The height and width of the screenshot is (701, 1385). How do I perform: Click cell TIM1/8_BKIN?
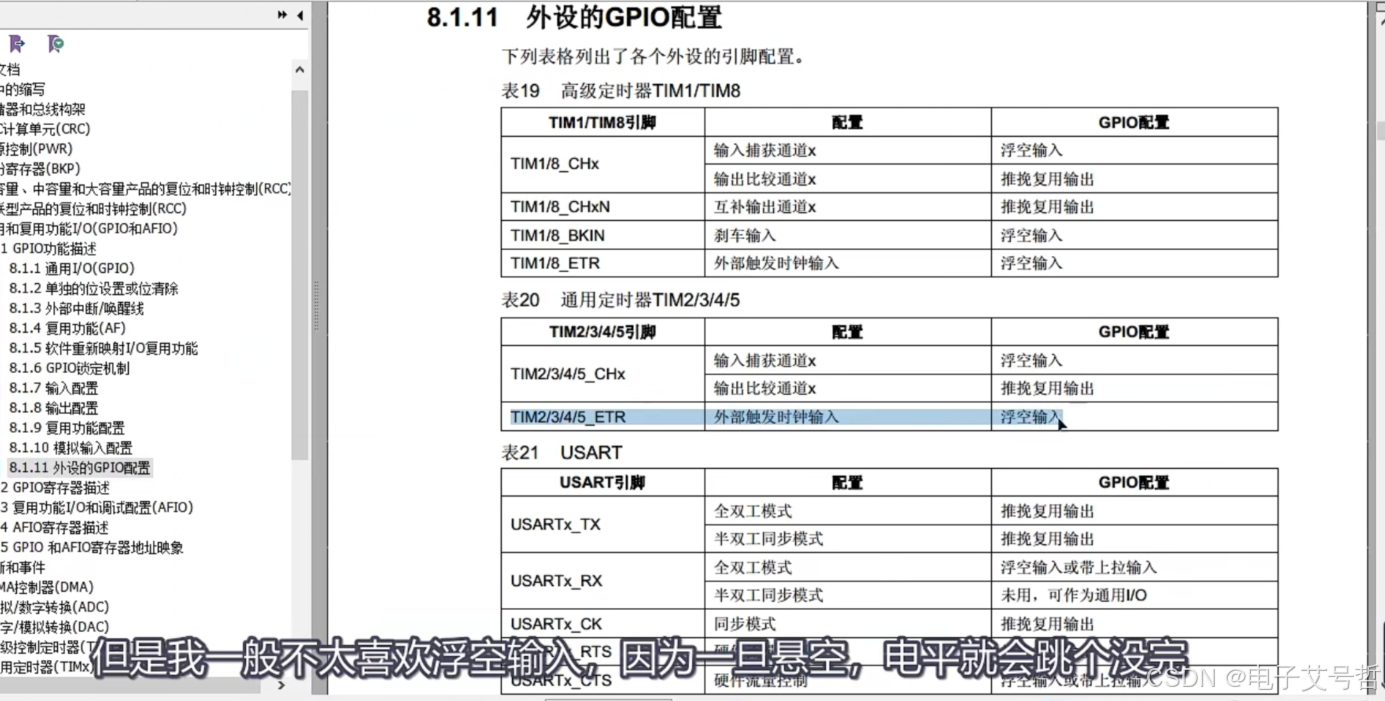(603, 235)
